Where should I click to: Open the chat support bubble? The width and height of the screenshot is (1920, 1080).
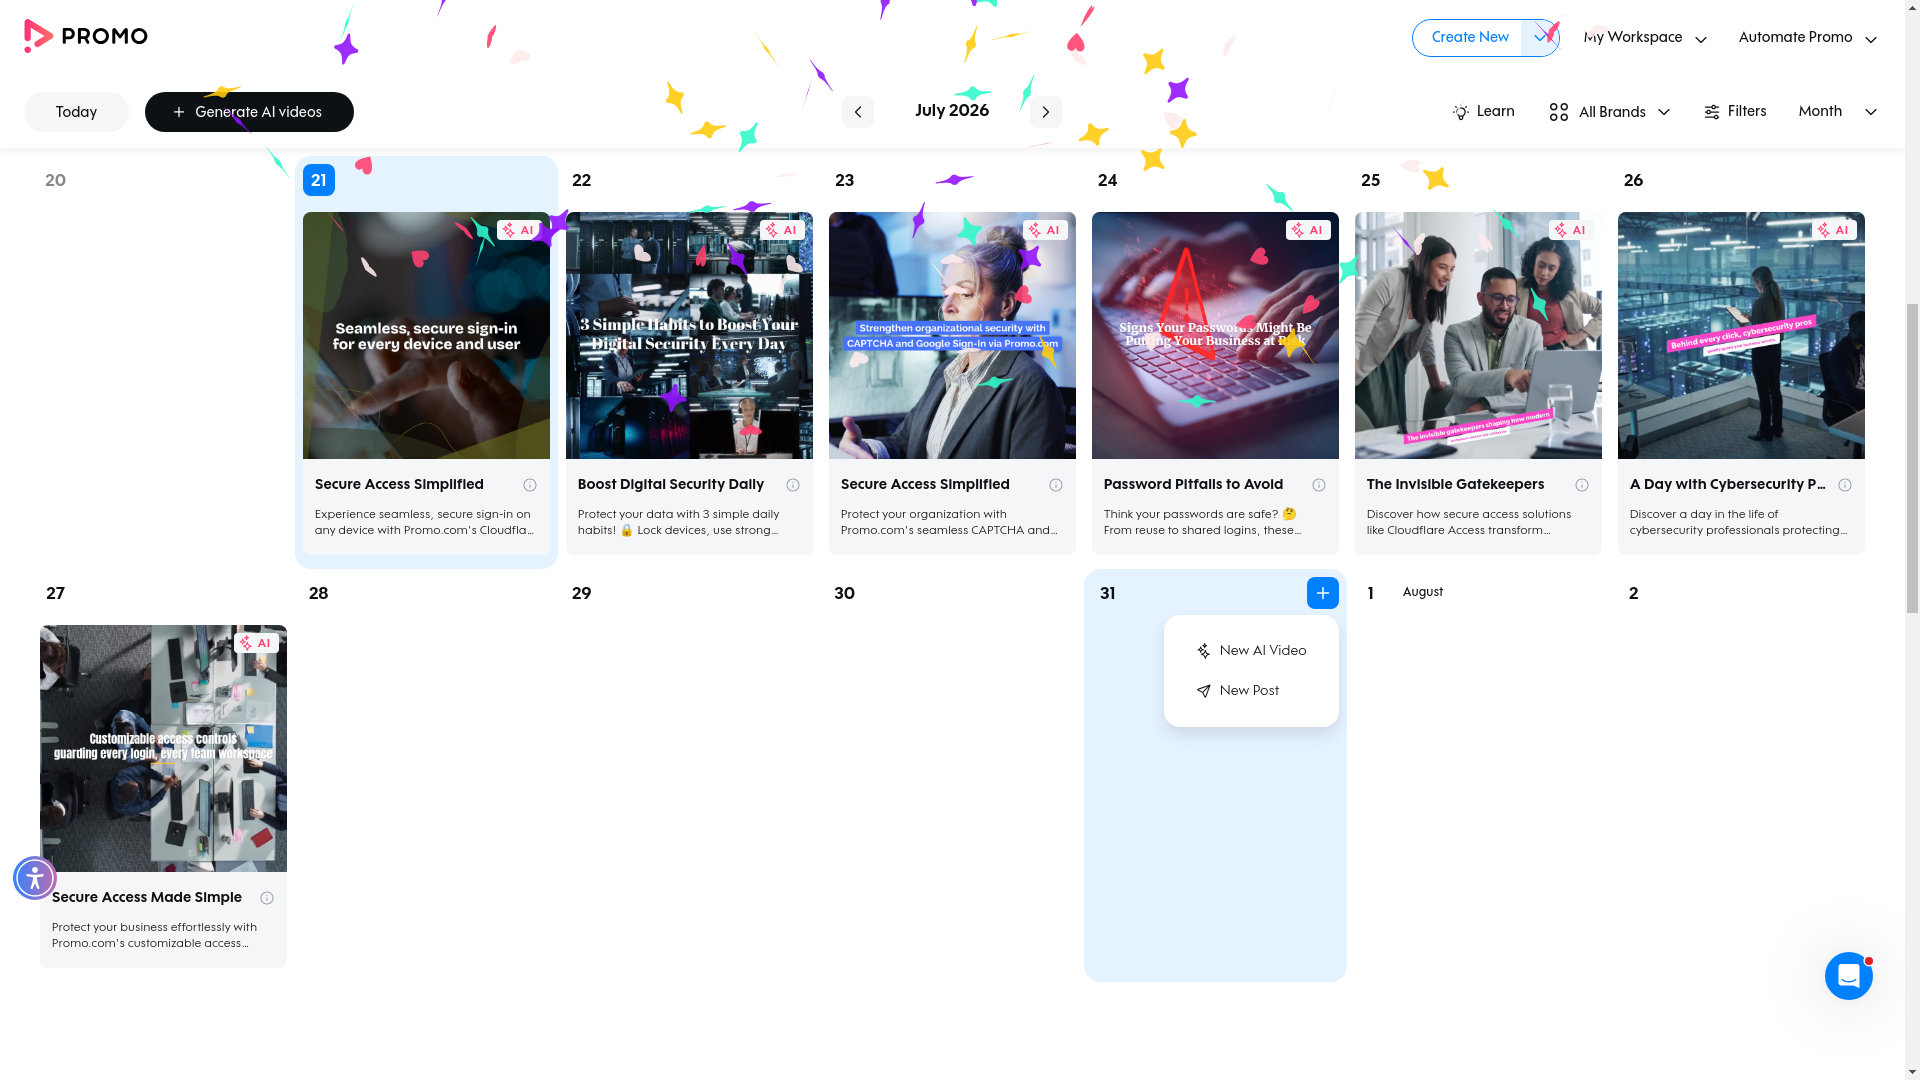tap(1848, 976)
